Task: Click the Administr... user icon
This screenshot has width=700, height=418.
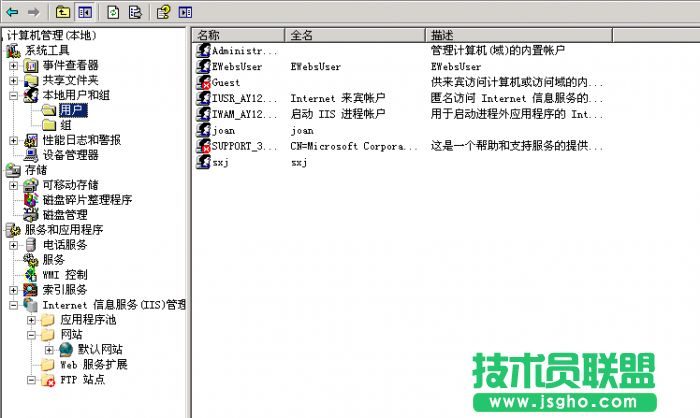Action: click(204, 50)
